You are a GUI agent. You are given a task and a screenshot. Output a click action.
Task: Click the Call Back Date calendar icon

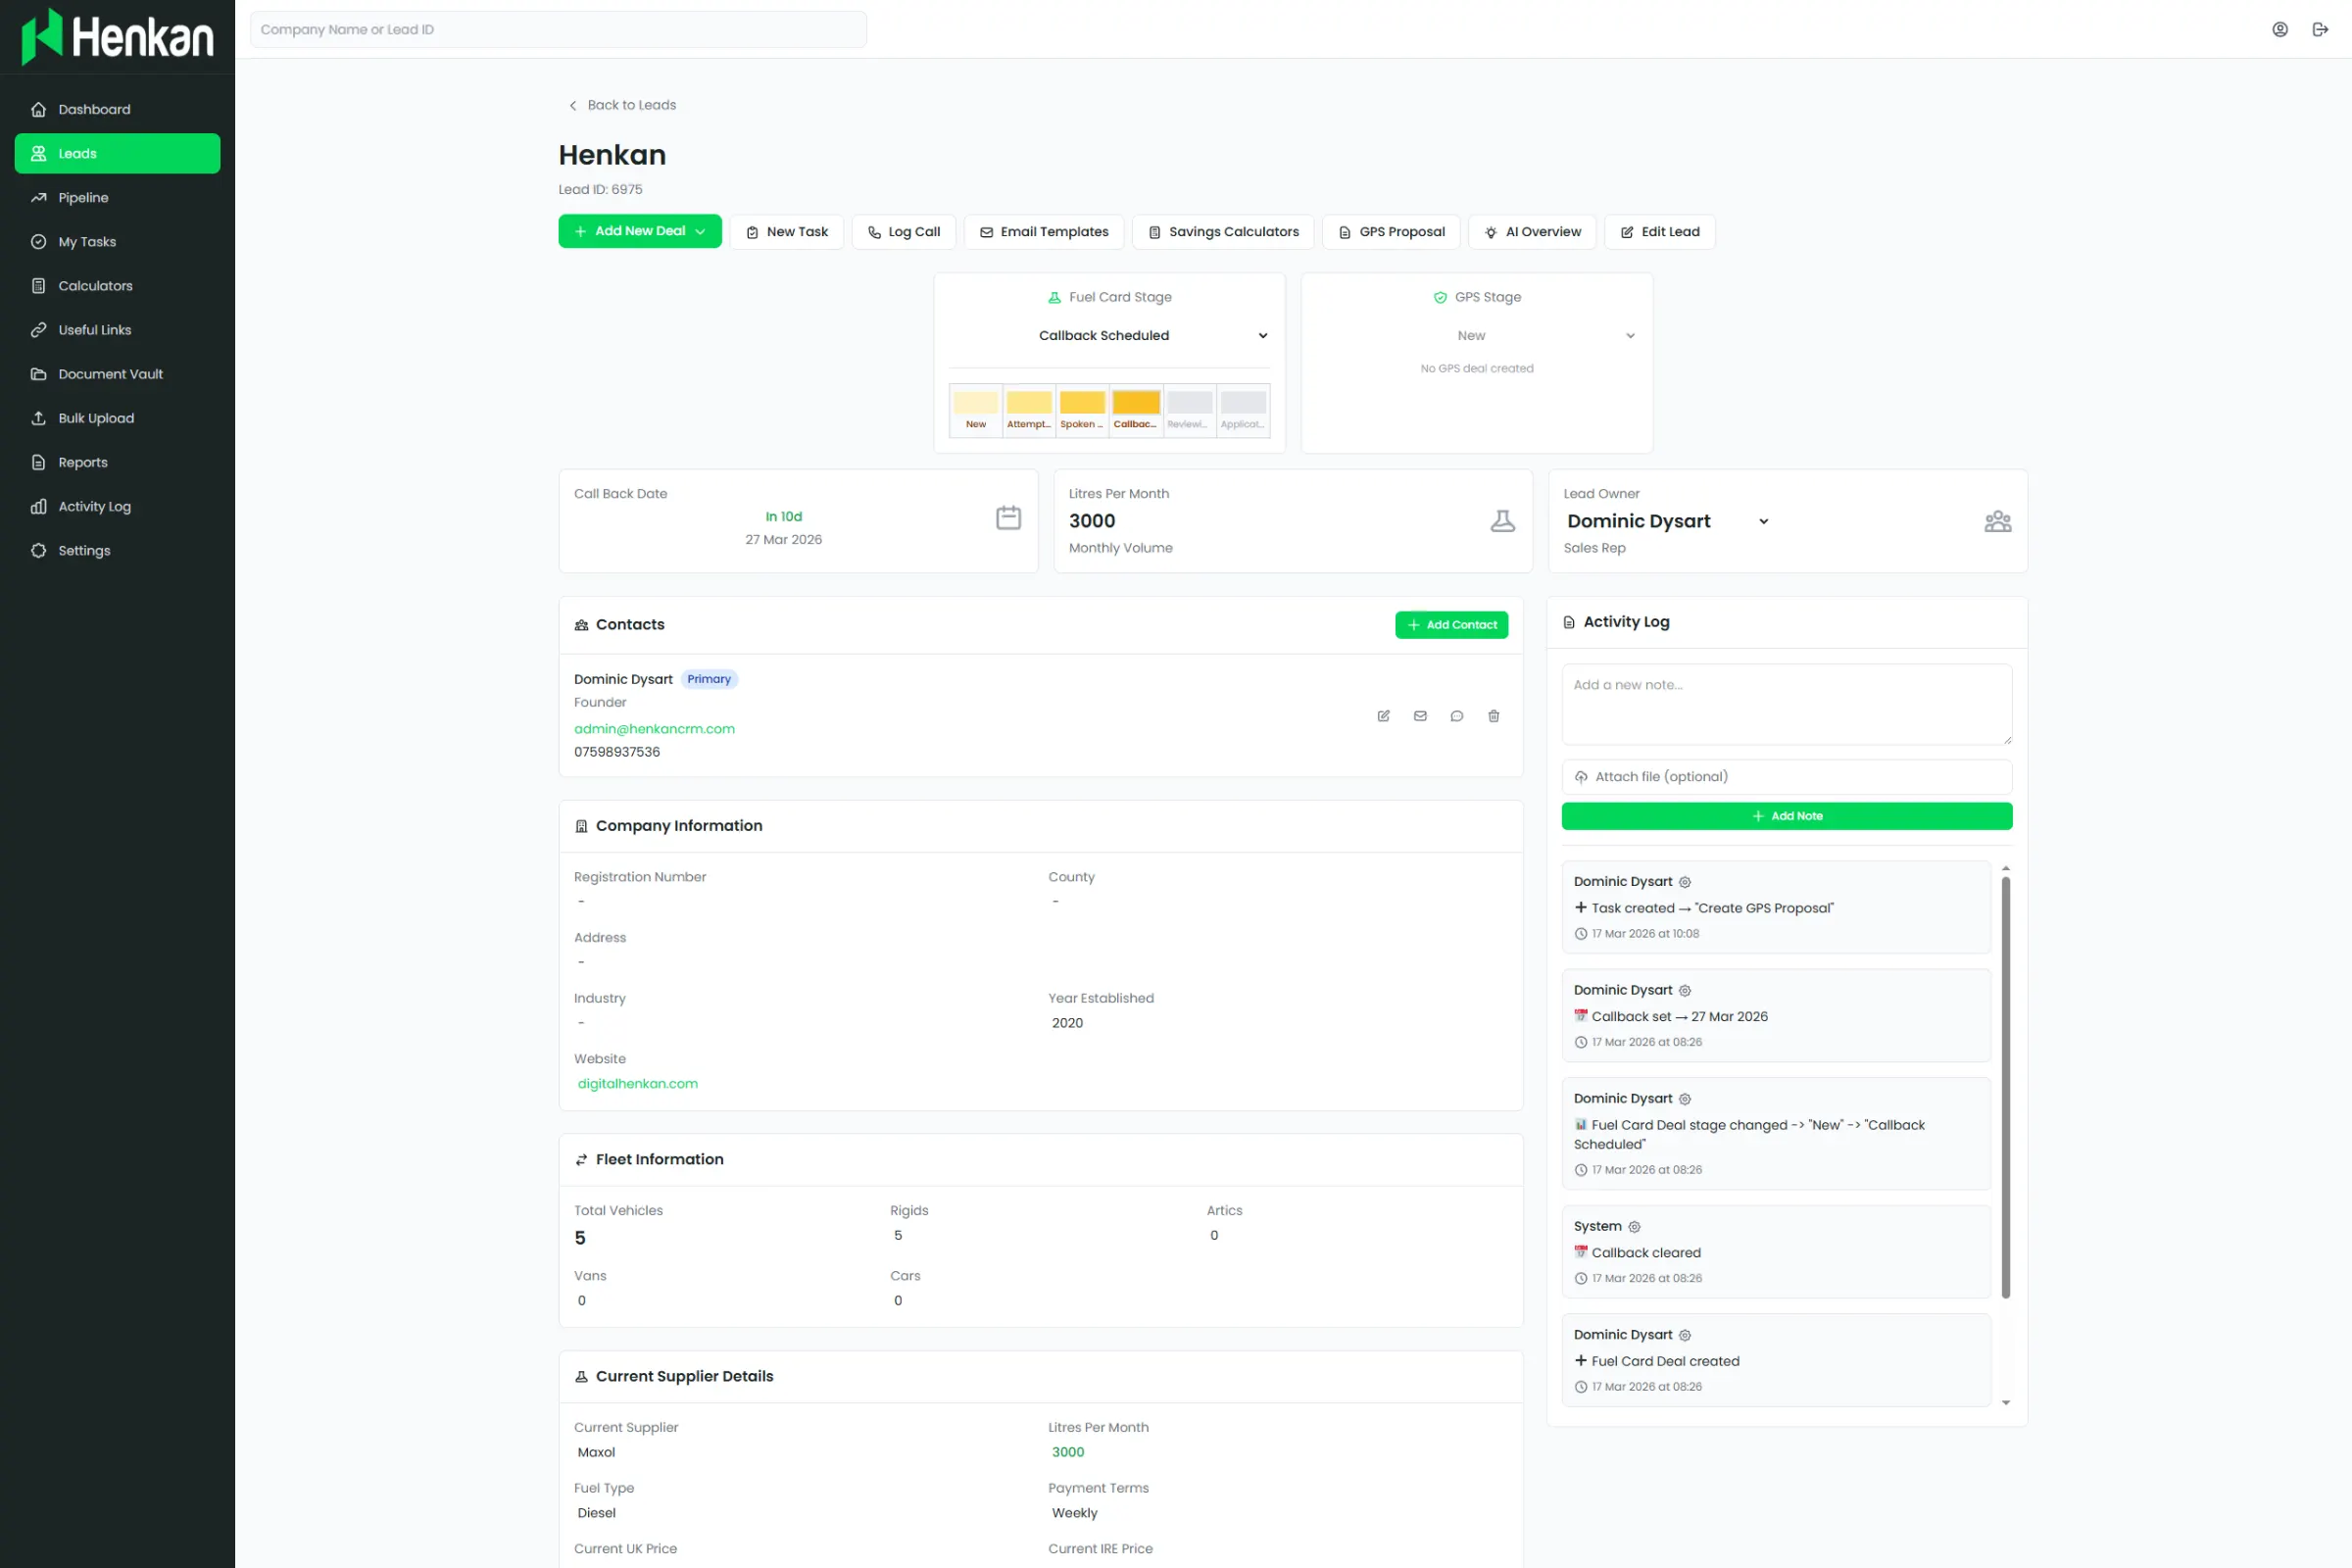(1008, 518)
